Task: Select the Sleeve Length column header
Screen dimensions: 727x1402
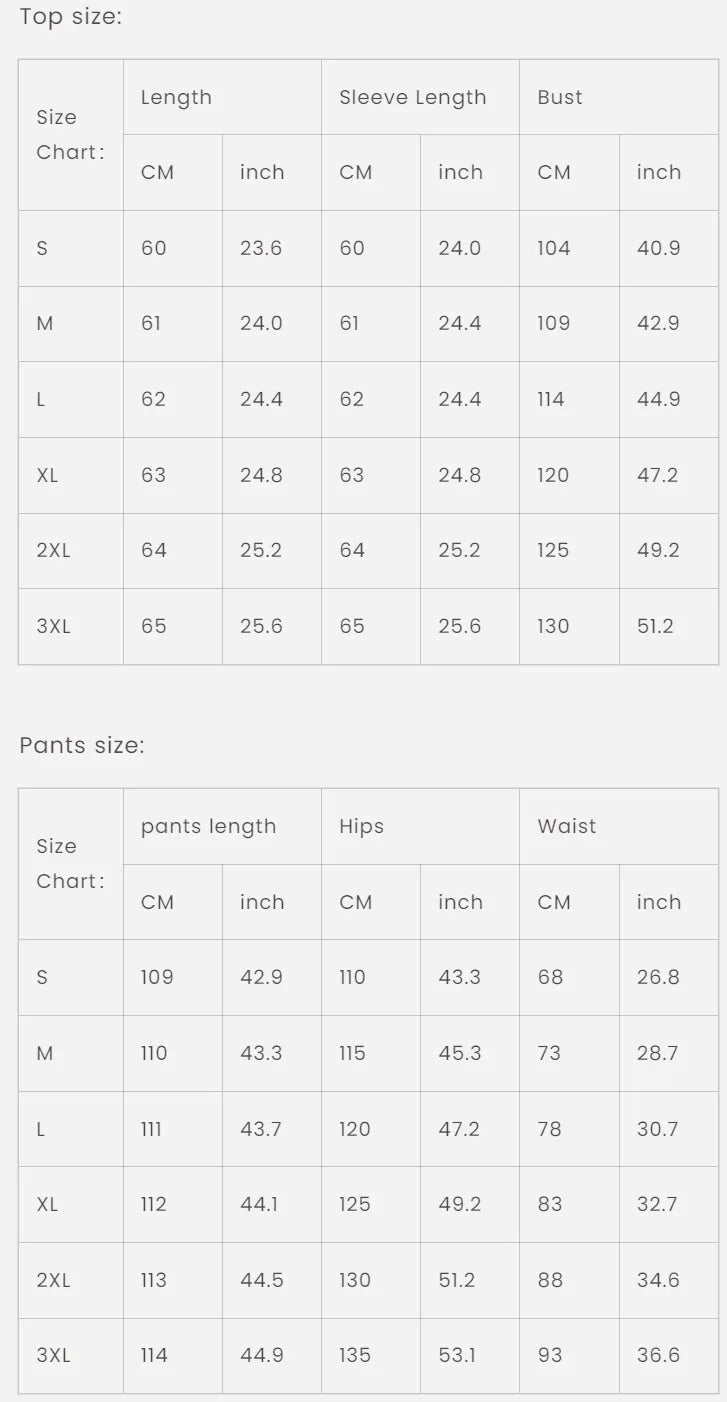Action: 412,97
